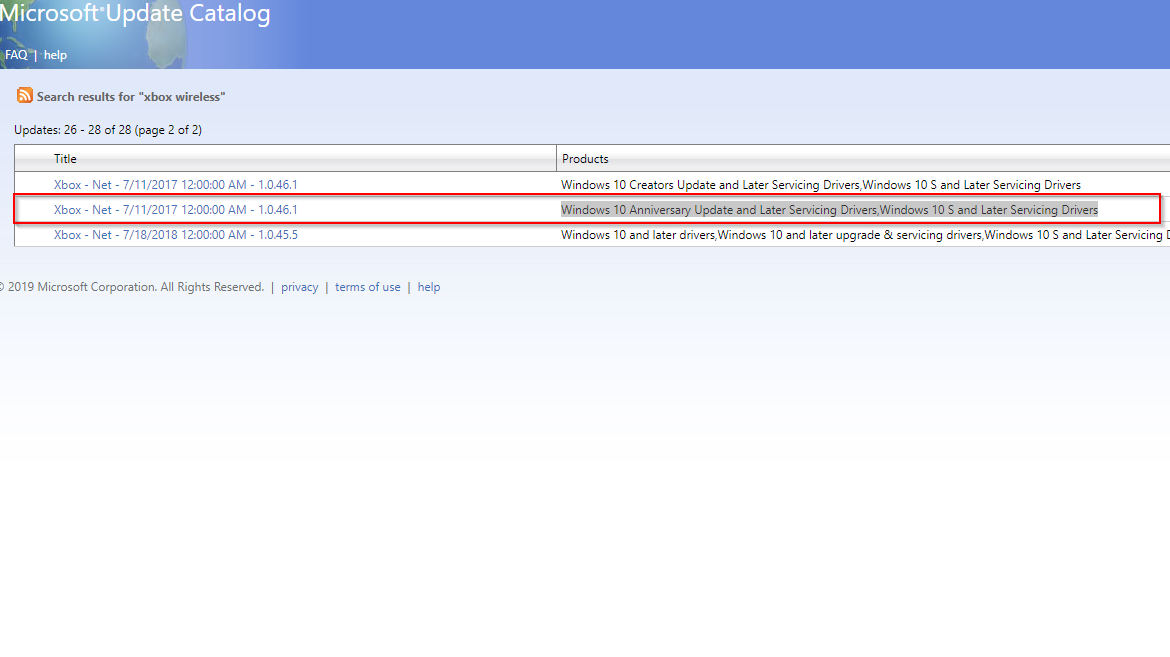Open the FAQ link in the header

pos(16,55)
